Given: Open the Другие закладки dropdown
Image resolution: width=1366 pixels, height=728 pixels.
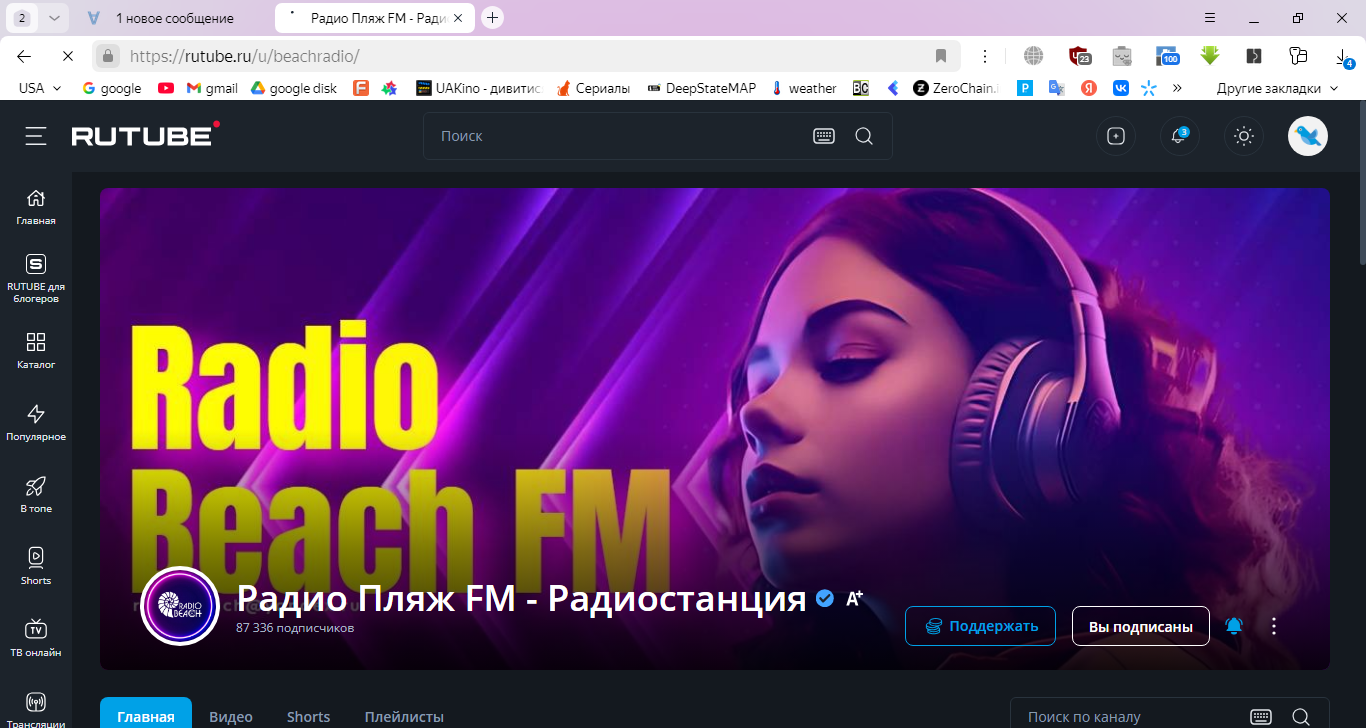Looking at the screenshot, I should pos(1277,88).
